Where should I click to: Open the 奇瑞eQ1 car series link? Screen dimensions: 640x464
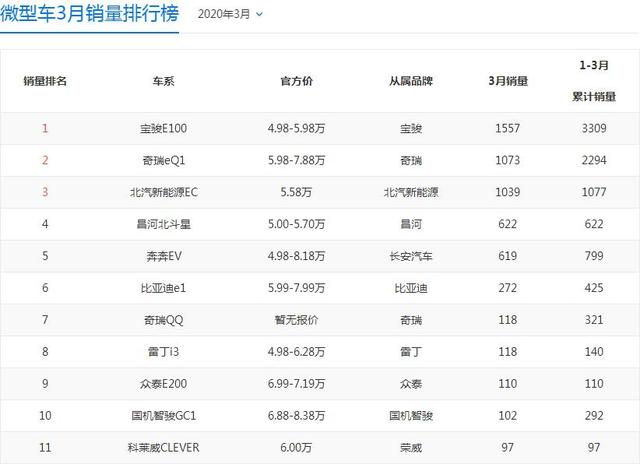point(163,160)
